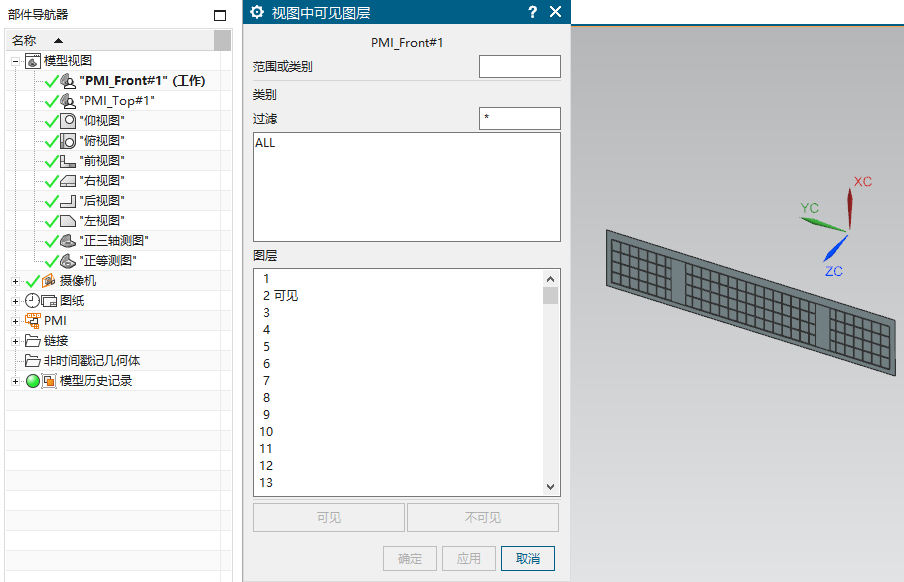Select the 前视图 view icon
Viewport: 904px width, 582px height.
(x=68, y=161)
